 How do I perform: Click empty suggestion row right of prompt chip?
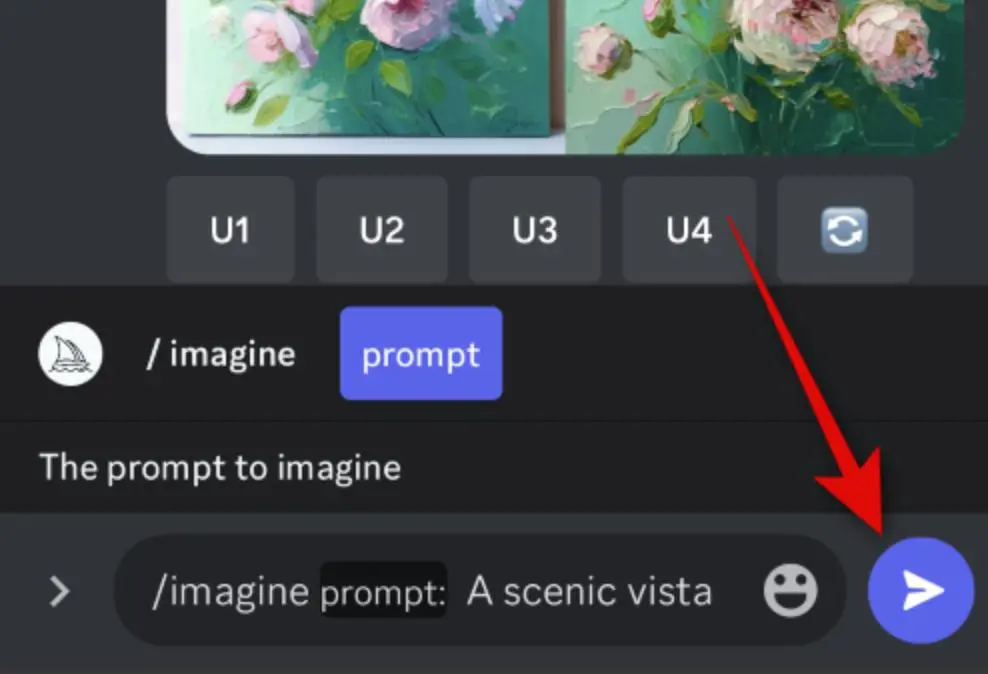(x=740, y=354)
